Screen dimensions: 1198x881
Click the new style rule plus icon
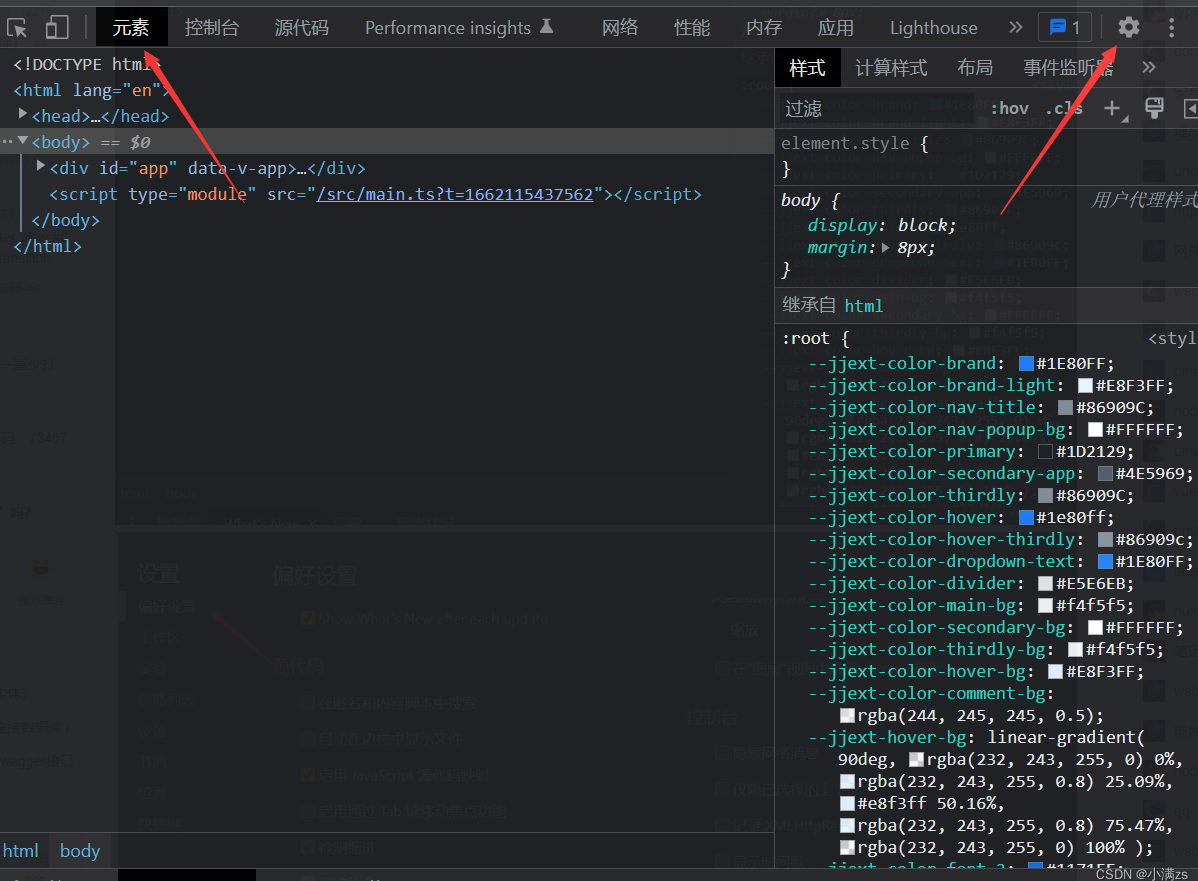[1112, 107]
